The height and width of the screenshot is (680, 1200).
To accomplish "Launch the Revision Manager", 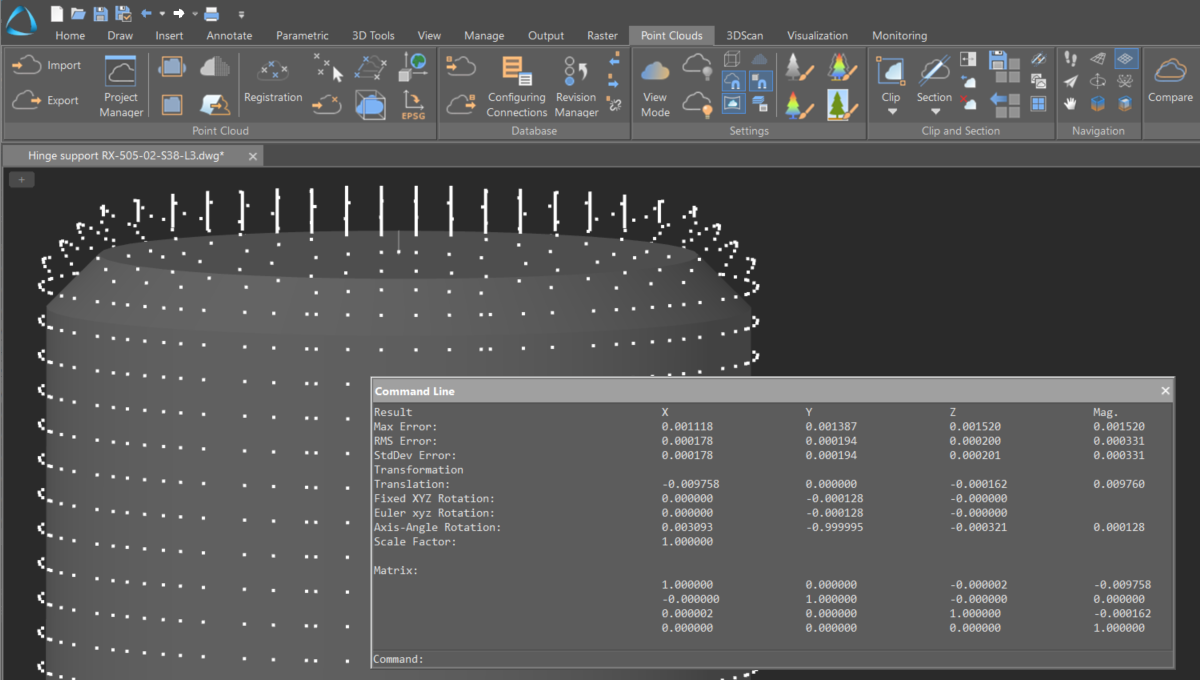I will [x=576, y=85].
